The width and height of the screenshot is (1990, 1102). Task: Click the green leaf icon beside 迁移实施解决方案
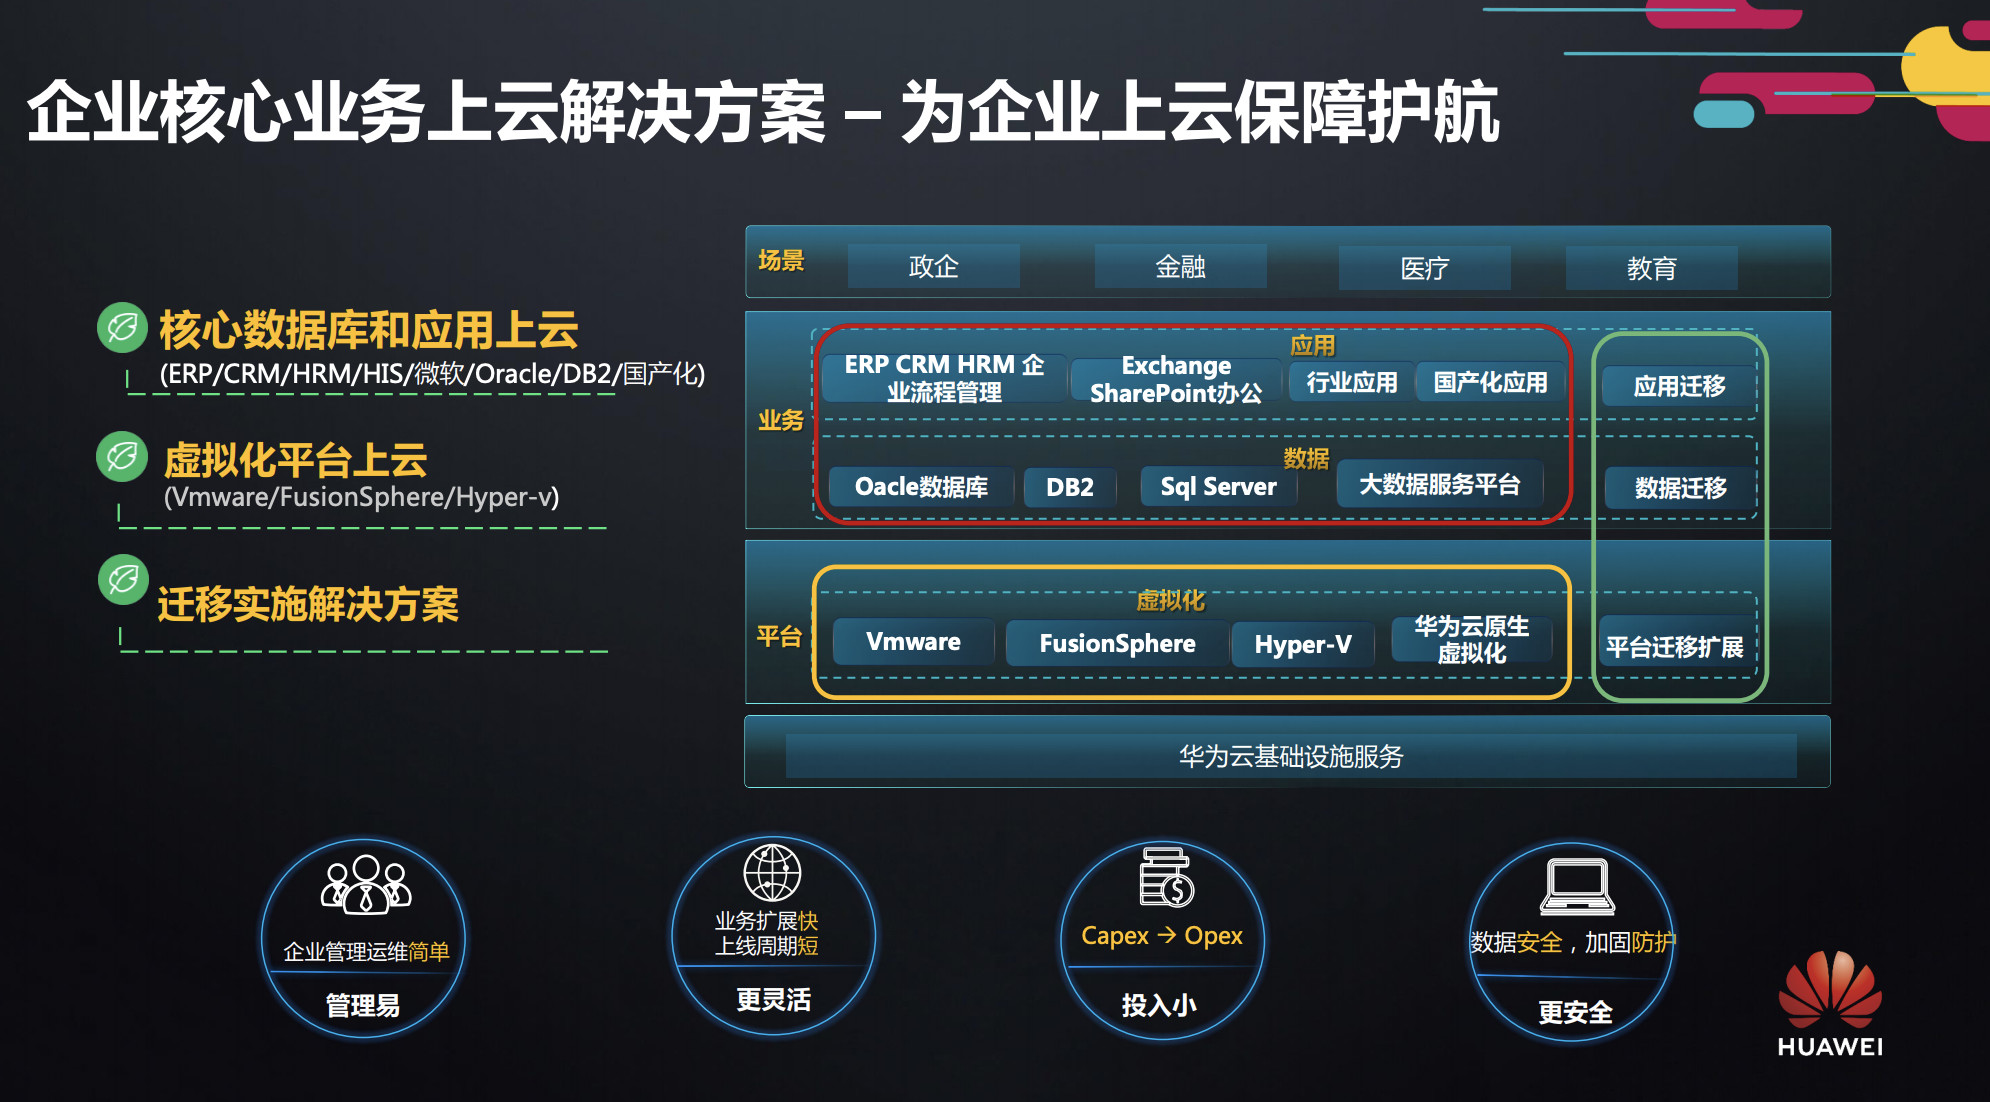(x=123, y=579)
